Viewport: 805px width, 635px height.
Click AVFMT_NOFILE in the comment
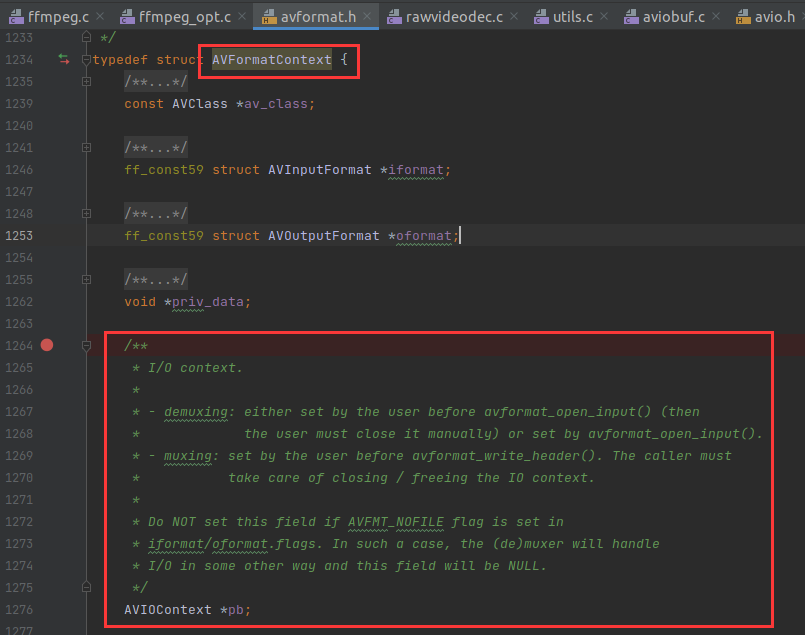pos(395,522)
